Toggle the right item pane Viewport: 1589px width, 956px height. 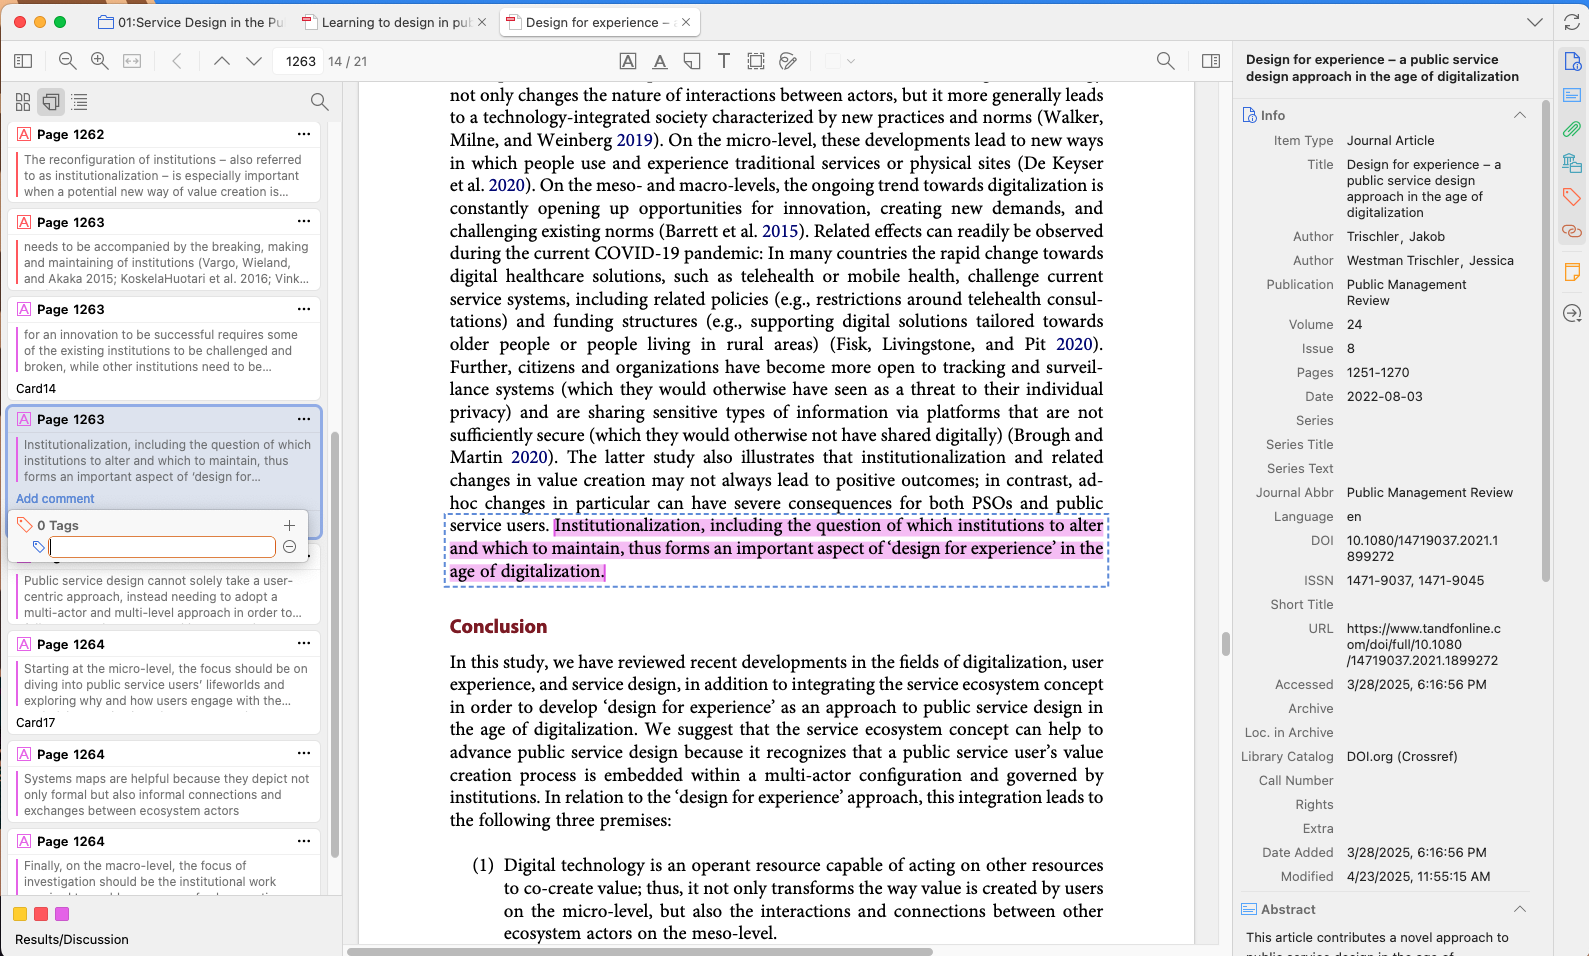click(x=1211, y=61)
